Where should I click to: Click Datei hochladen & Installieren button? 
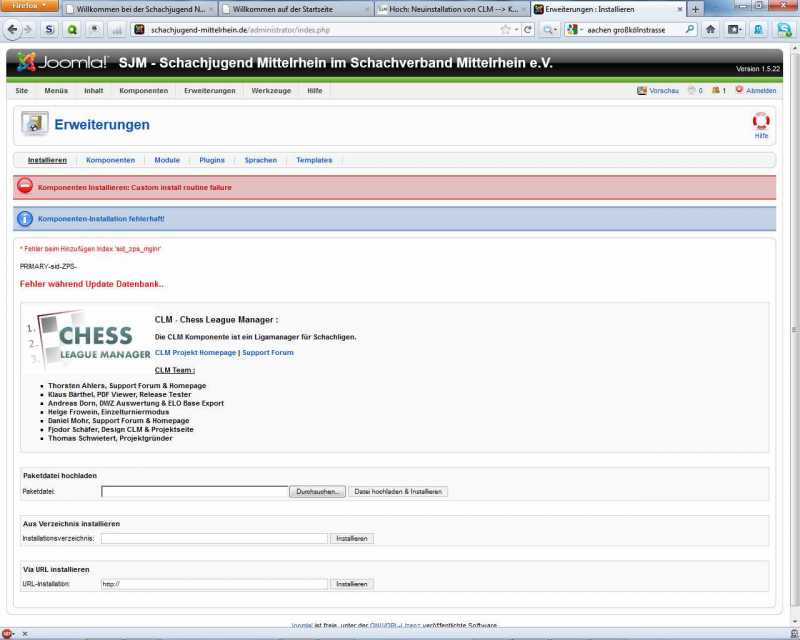point(398,492)
